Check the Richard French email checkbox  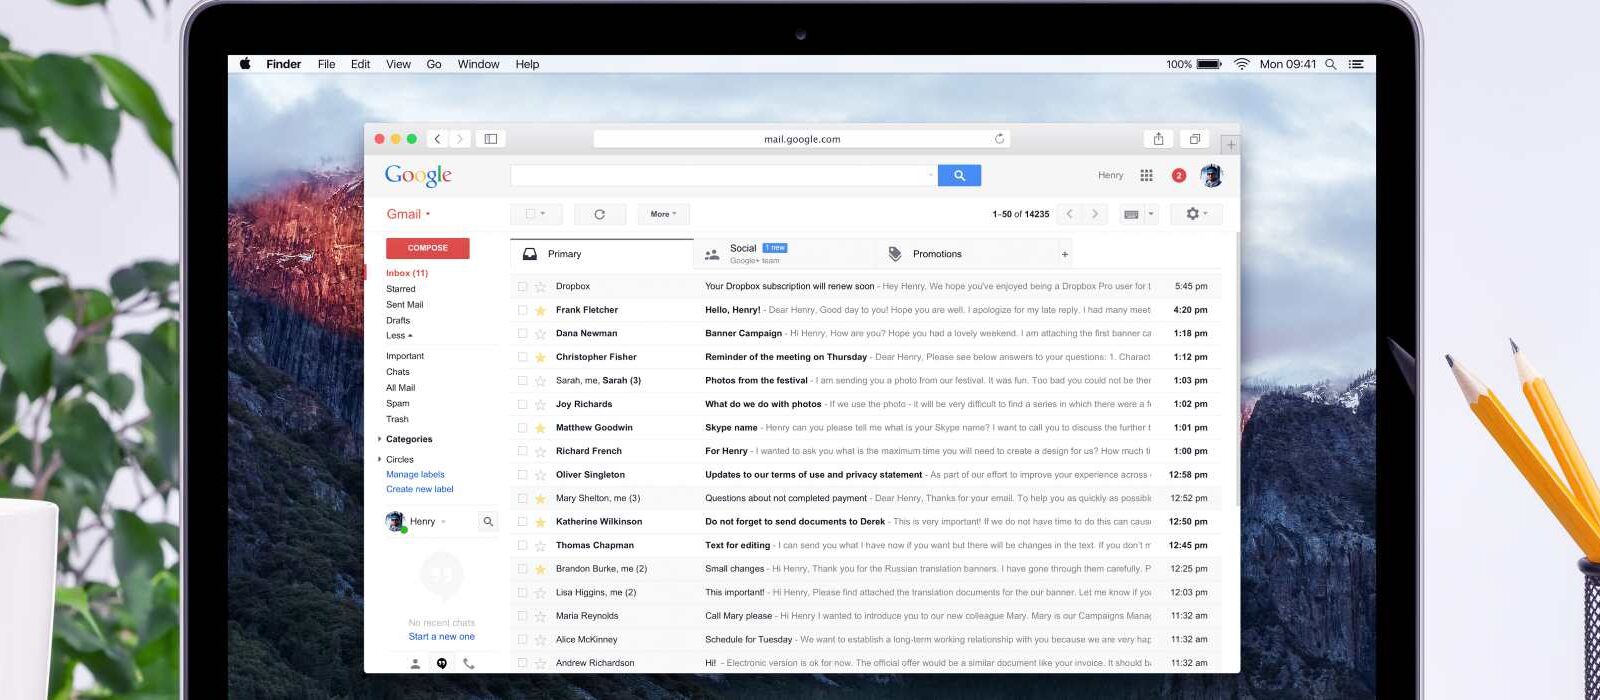(x=522, y=451)
